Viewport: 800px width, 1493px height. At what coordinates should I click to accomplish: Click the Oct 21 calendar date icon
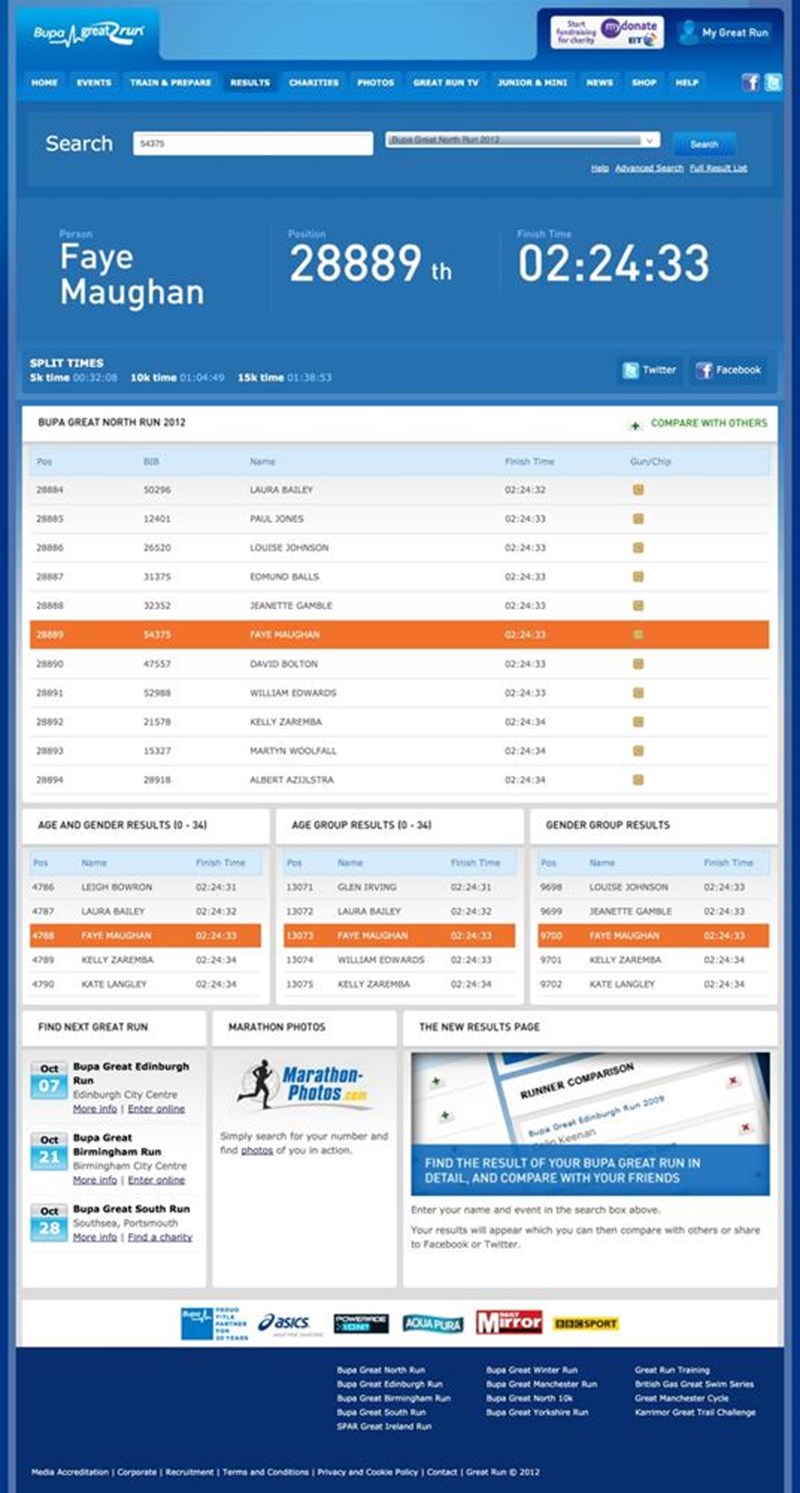[x=49, y=1152]
